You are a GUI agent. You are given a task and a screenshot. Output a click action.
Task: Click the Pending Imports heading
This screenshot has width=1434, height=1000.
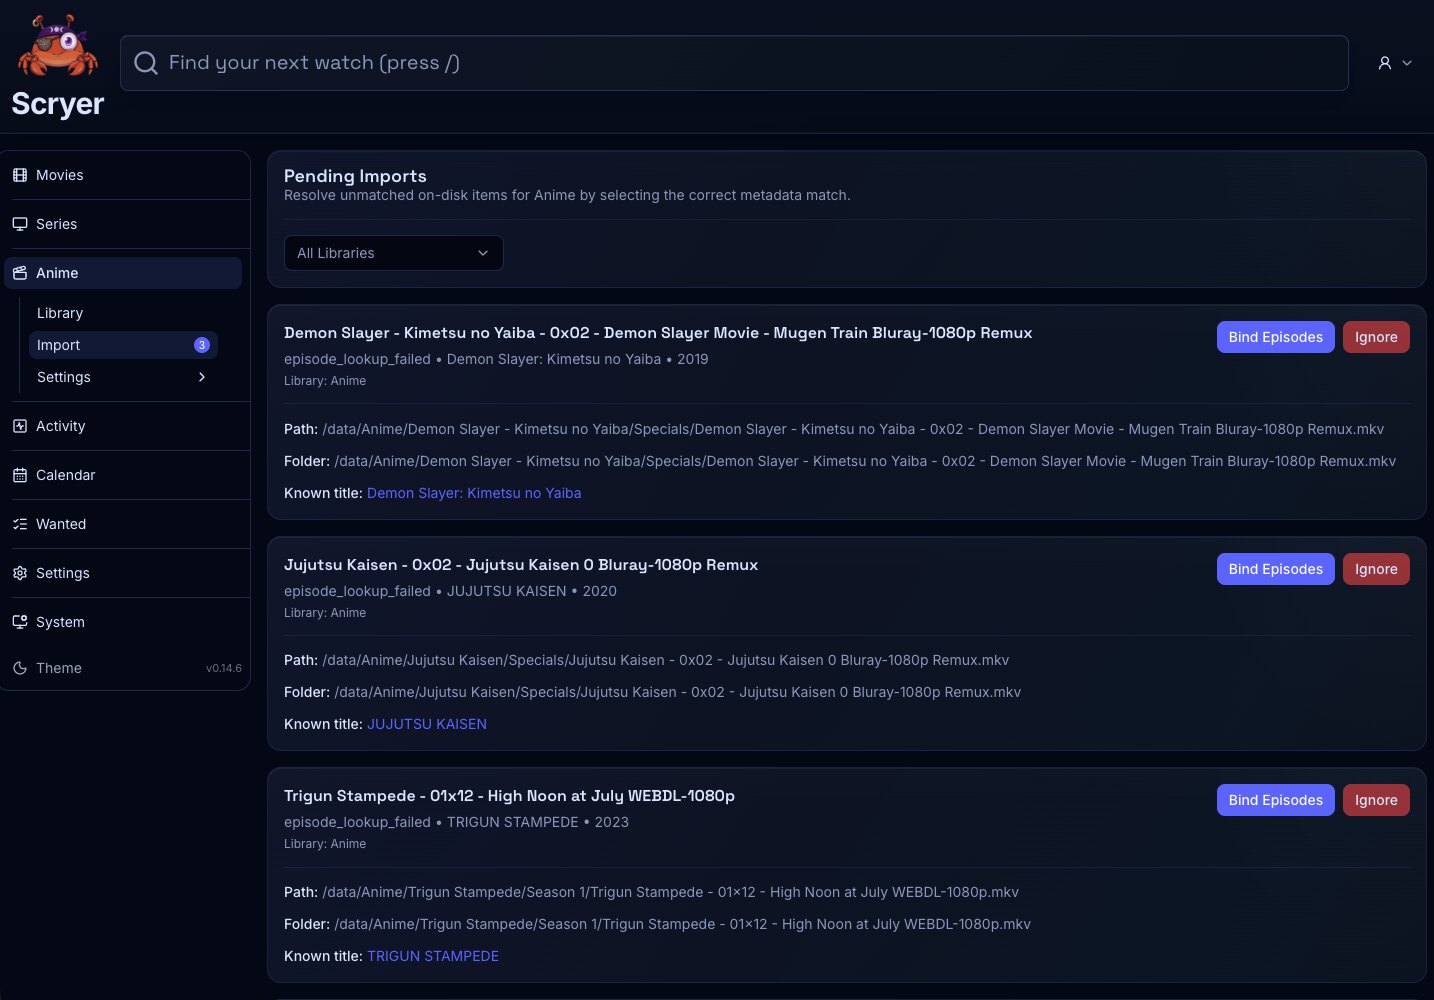point(355,176)
